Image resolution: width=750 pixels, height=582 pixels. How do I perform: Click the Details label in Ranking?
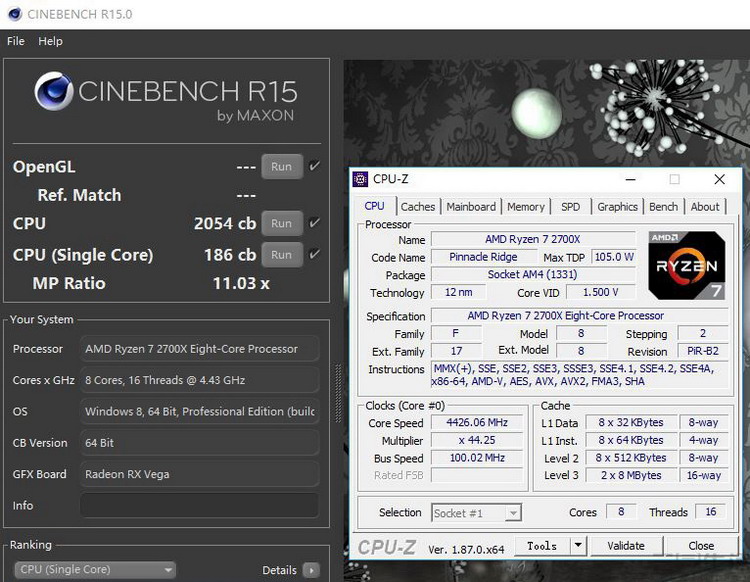click(279, 570)
